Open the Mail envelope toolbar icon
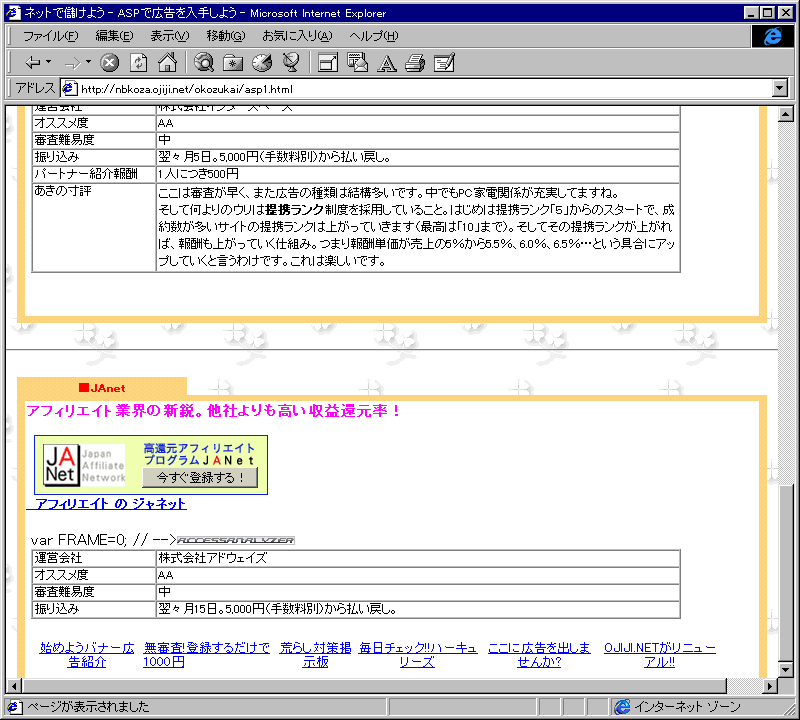 point(357,63)
